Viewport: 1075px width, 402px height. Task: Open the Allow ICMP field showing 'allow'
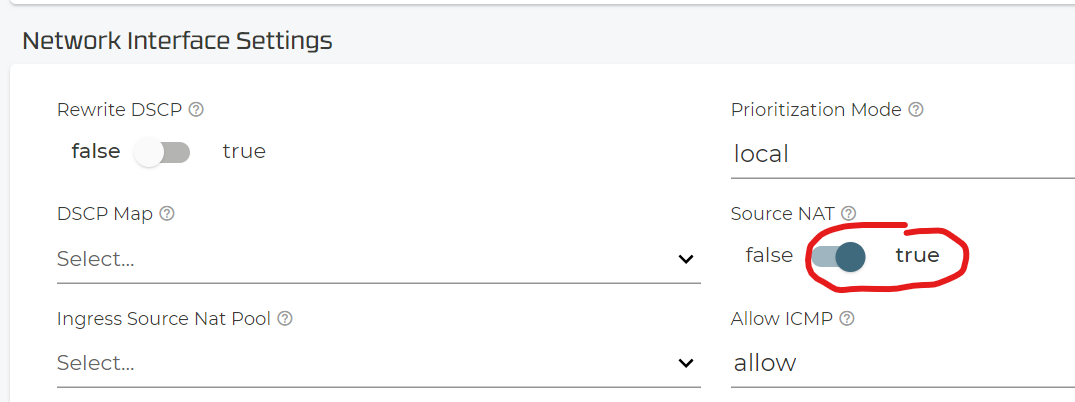tap(900, 363)
